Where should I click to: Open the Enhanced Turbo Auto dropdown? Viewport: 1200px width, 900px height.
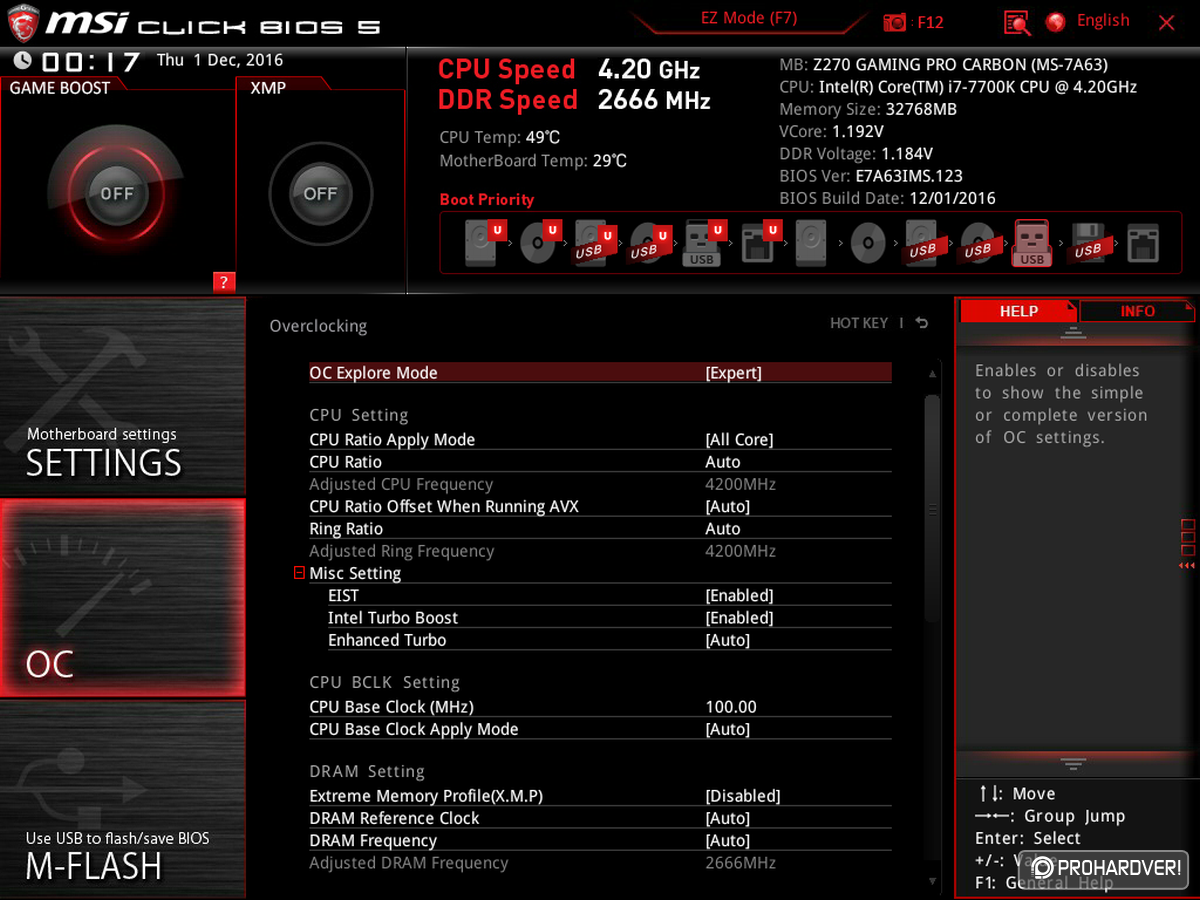[728, 640]
